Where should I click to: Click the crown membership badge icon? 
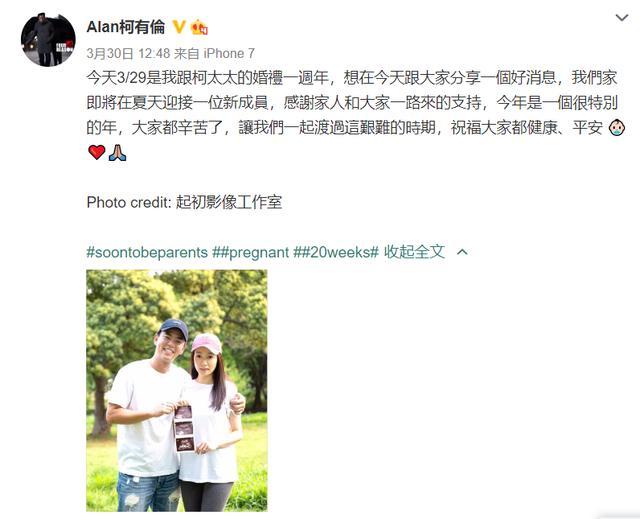click(199, 27)
